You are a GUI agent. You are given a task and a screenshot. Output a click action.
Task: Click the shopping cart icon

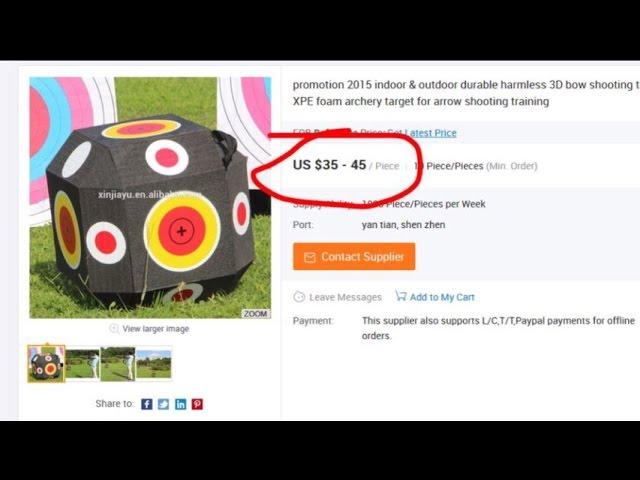pyautogui.click(x=401, y=296)
